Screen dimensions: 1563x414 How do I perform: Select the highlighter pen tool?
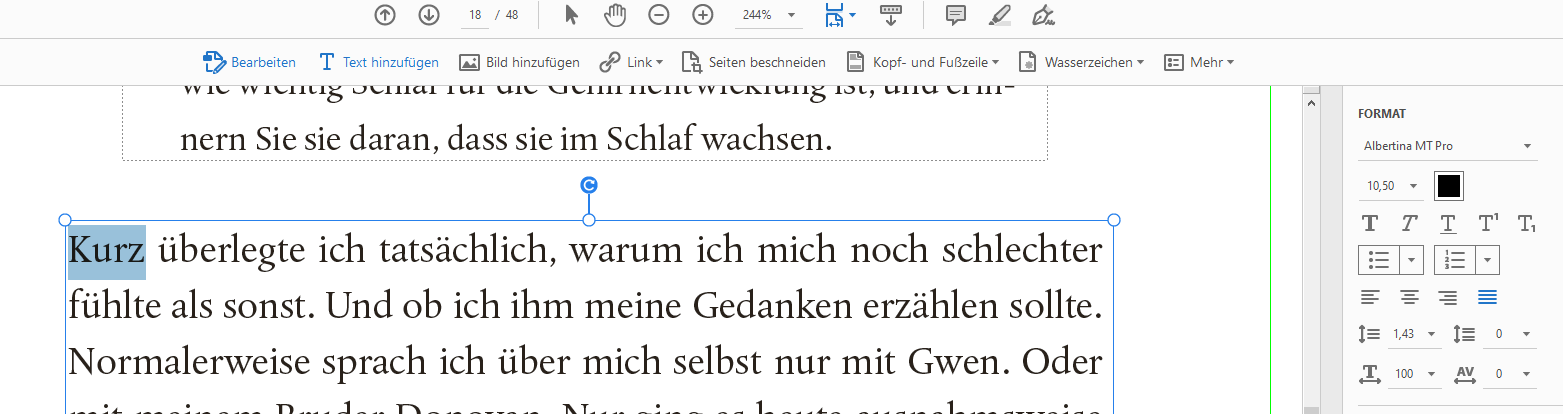[x=999, y=15]
